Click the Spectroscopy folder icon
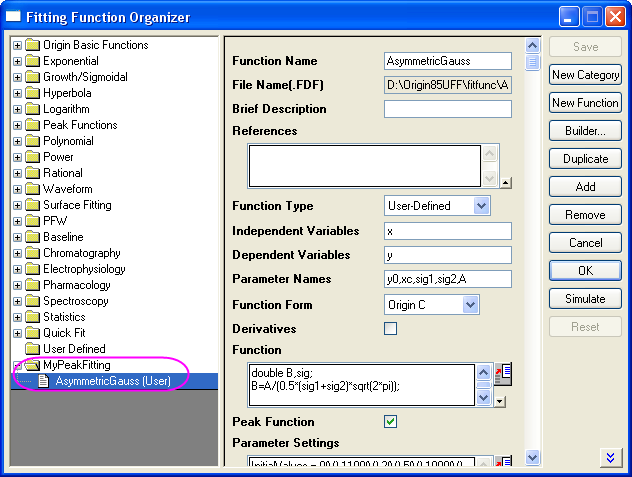632x477 pixels. pos(32,301)
